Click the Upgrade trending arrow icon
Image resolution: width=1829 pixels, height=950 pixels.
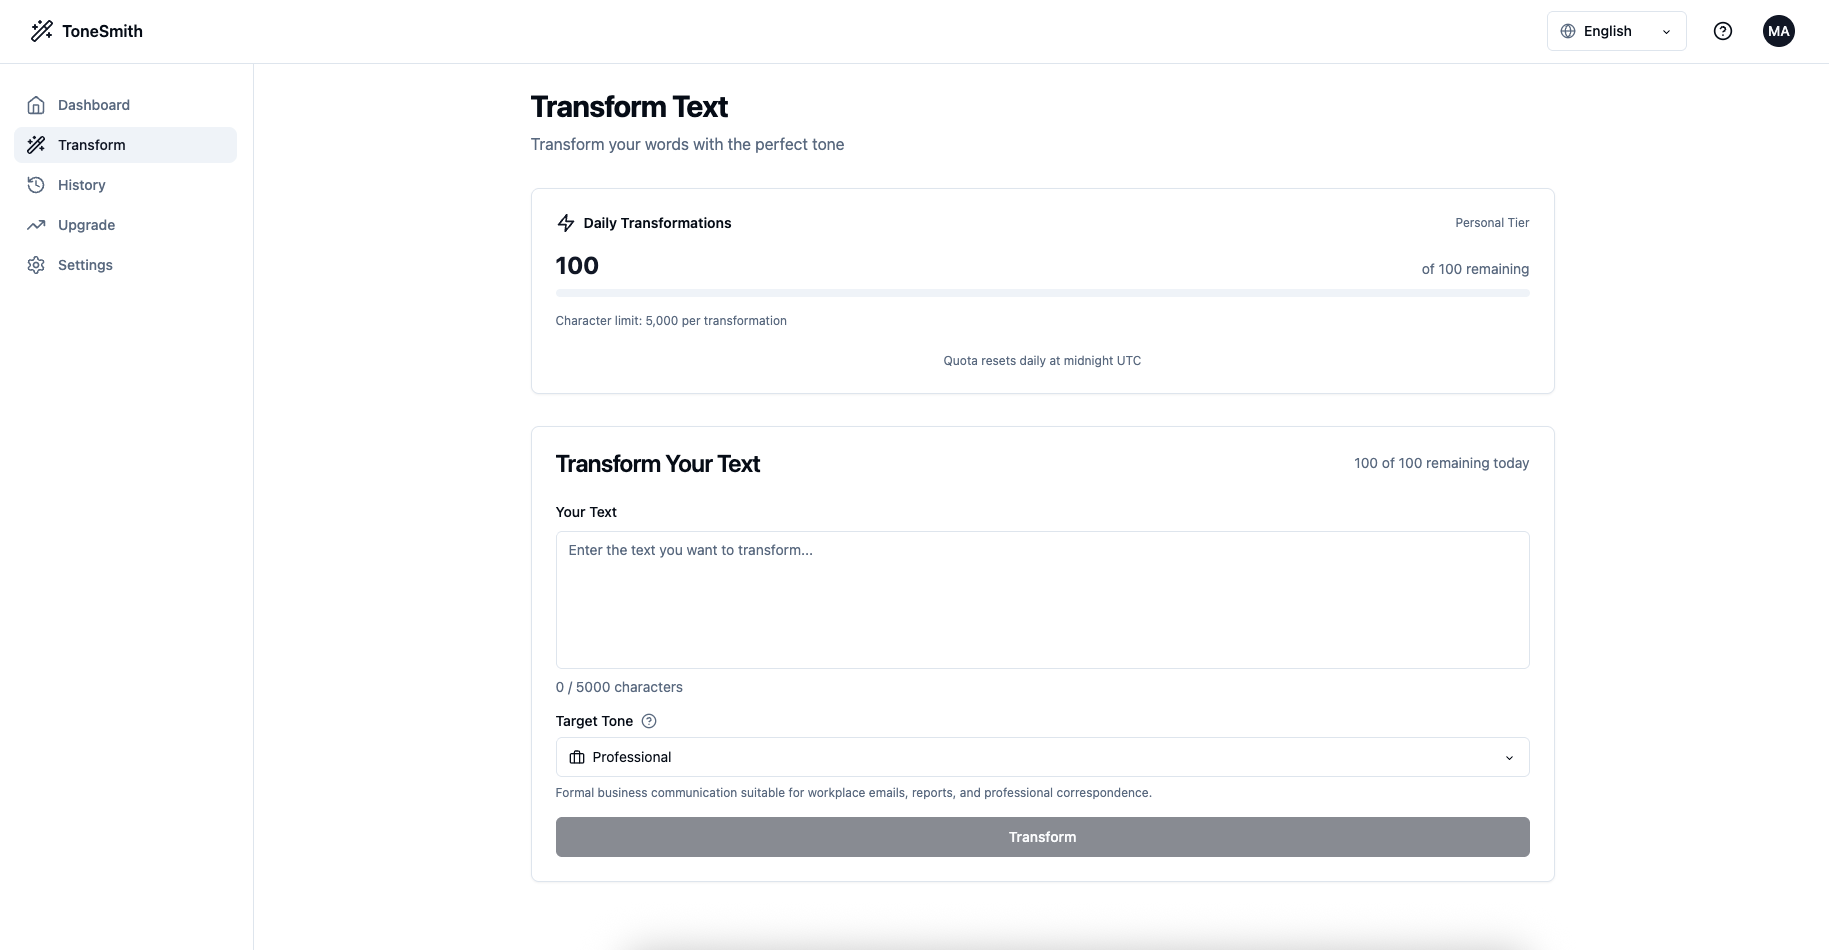36,225
